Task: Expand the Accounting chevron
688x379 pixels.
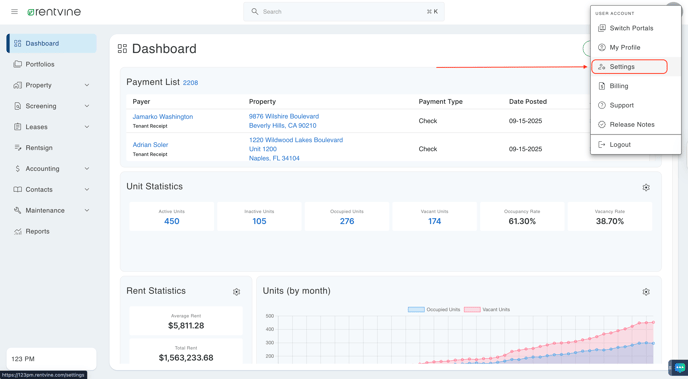Action: coord(87,168)
